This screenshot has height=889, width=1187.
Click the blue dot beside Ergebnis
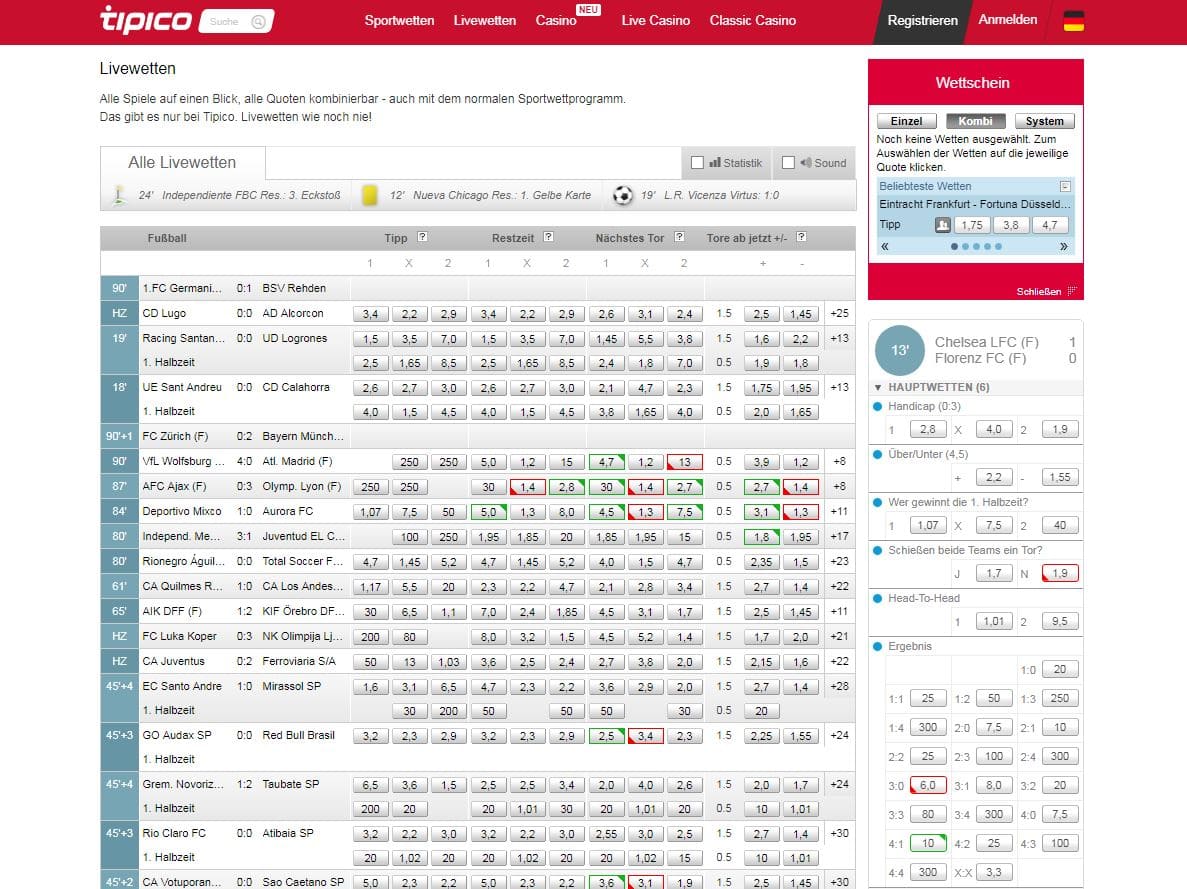[878, 647]
